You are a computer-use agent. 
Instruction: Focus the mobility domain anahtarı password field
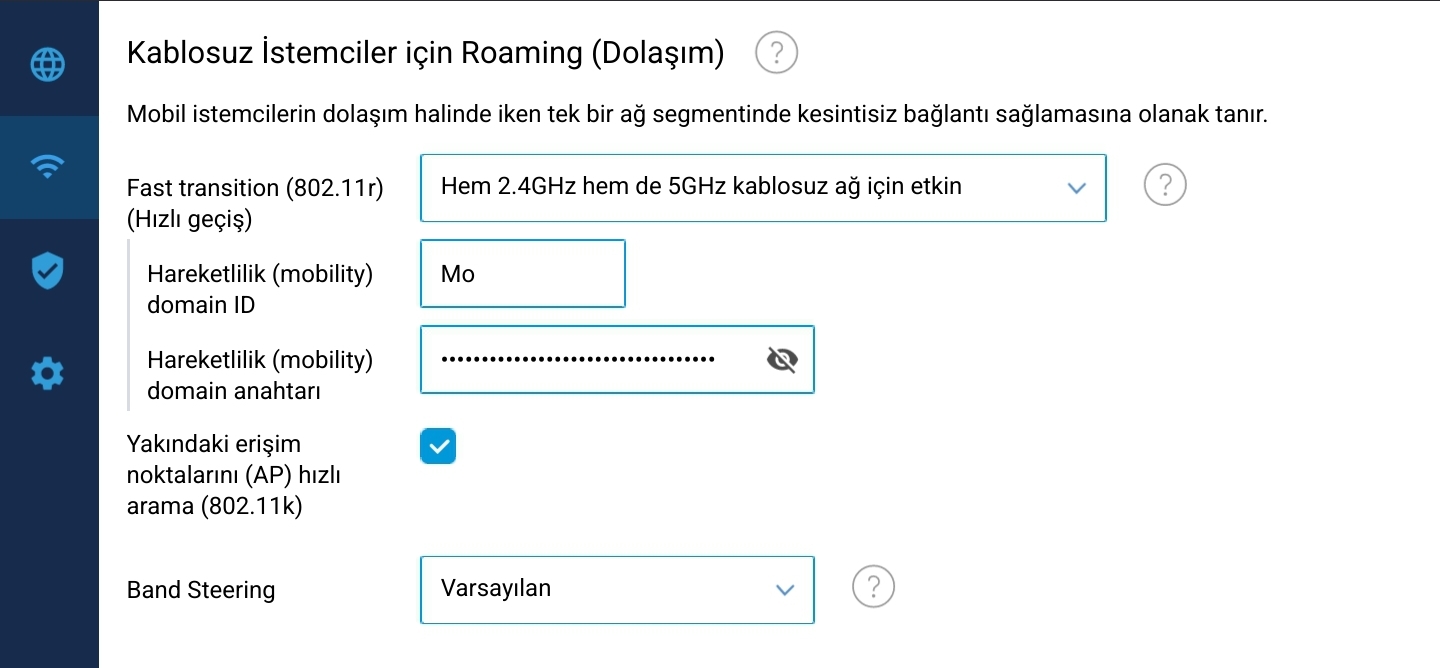617,359
